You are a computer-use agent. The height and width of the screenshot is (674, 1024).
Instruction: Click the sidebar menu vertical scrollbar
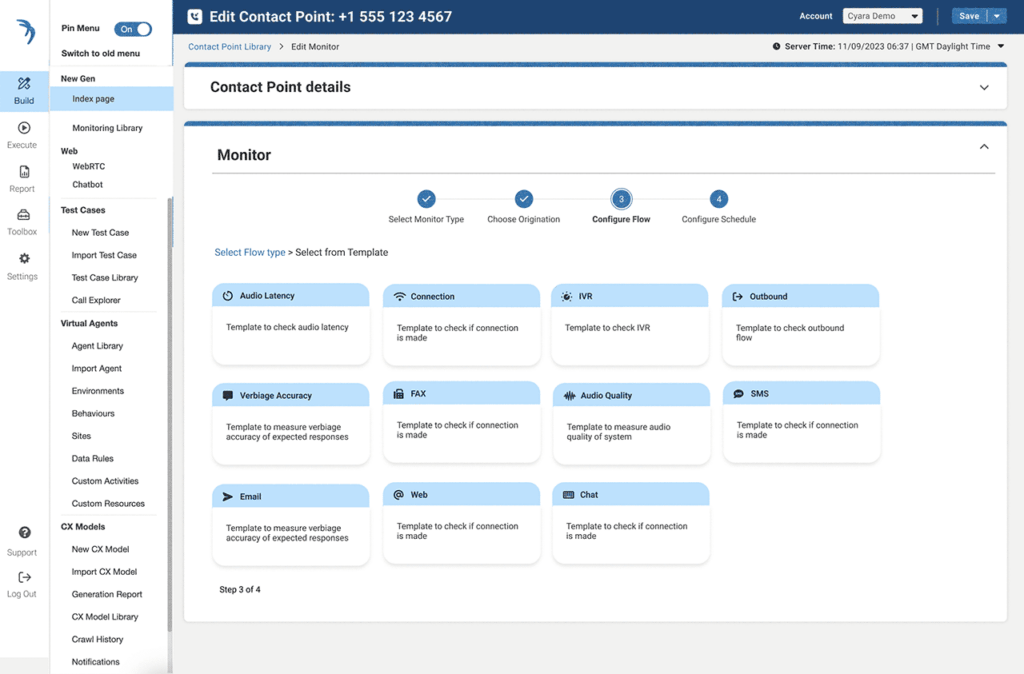(170, 415)
